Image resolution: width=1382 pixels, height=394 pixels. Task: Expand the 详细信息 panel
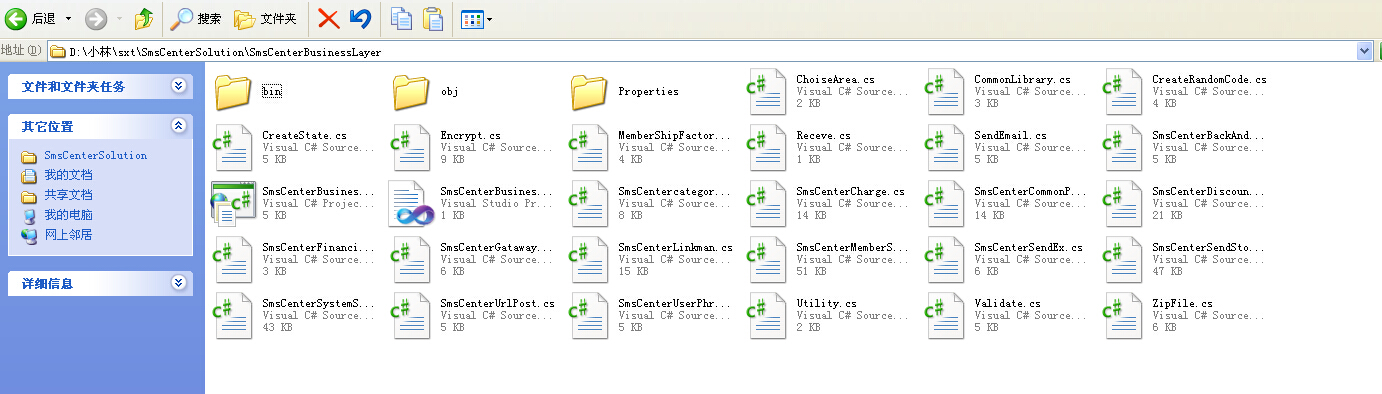(178, 283)
